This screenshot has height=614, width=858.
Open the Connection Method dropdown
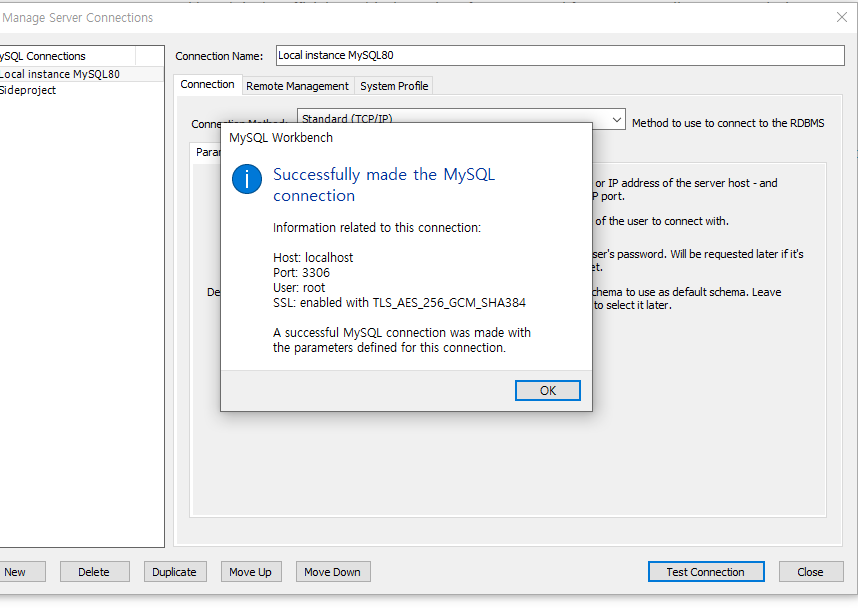click(617, 119)
